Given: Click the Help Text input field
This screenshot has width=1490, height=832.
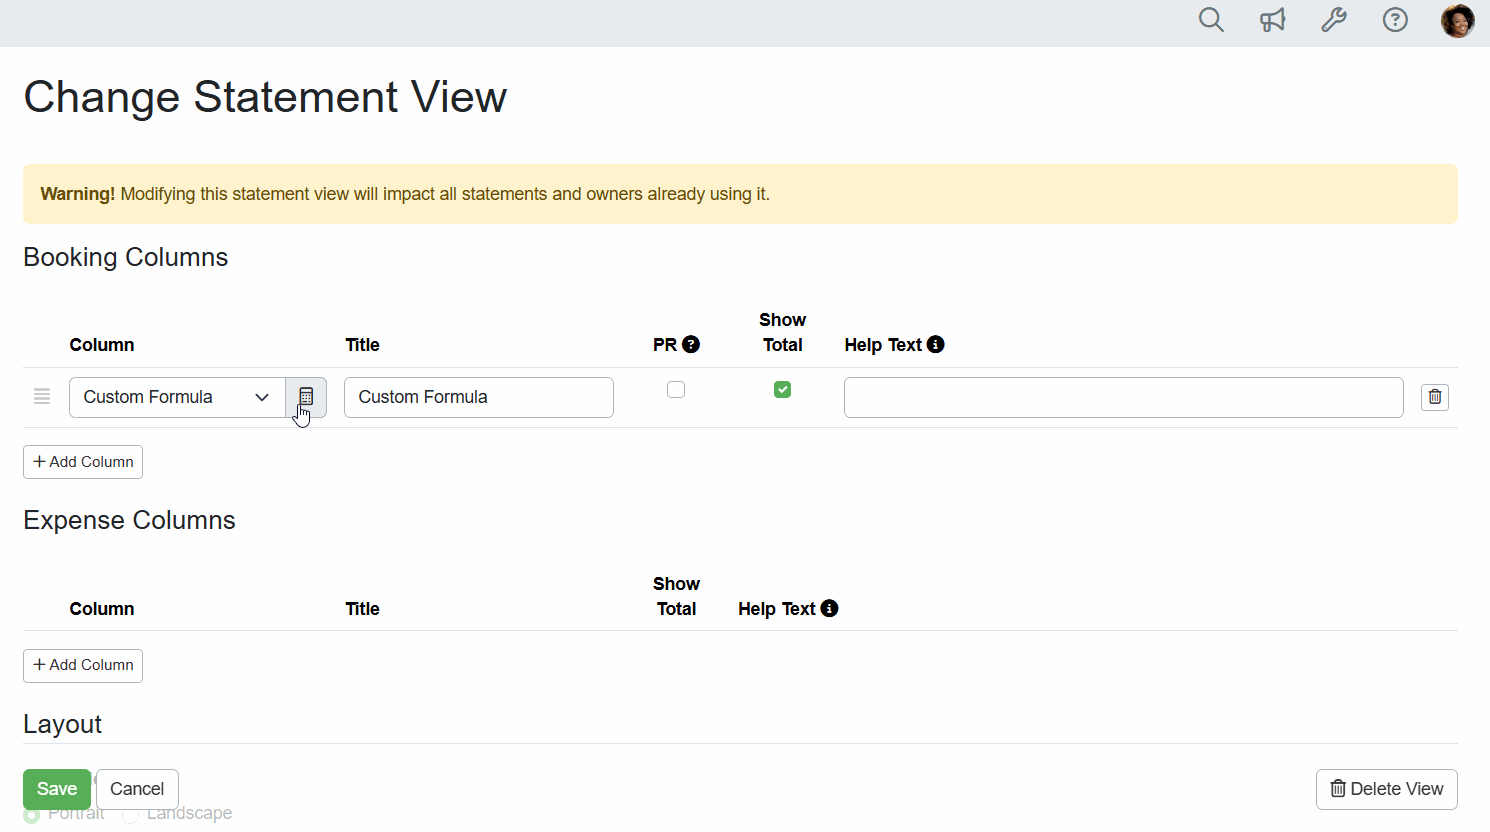Looking at the screenshot, I should 1123,397.
